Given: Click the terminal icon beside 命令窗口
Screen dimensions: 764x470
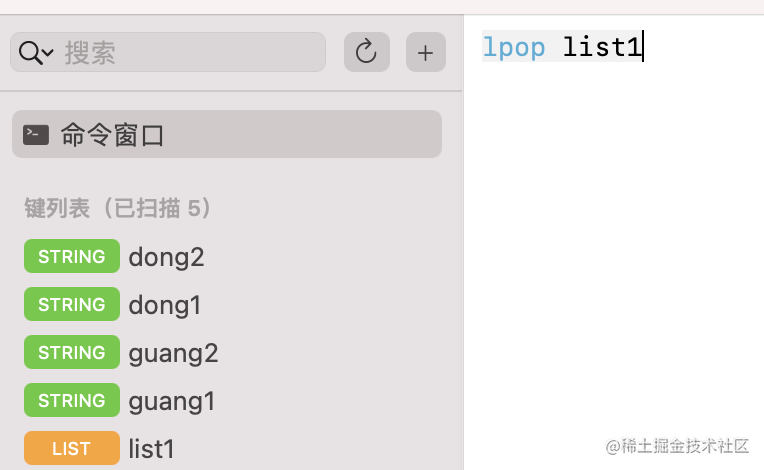Looking at the screenshot, I should pyautogui.click(x=36, y=134).
